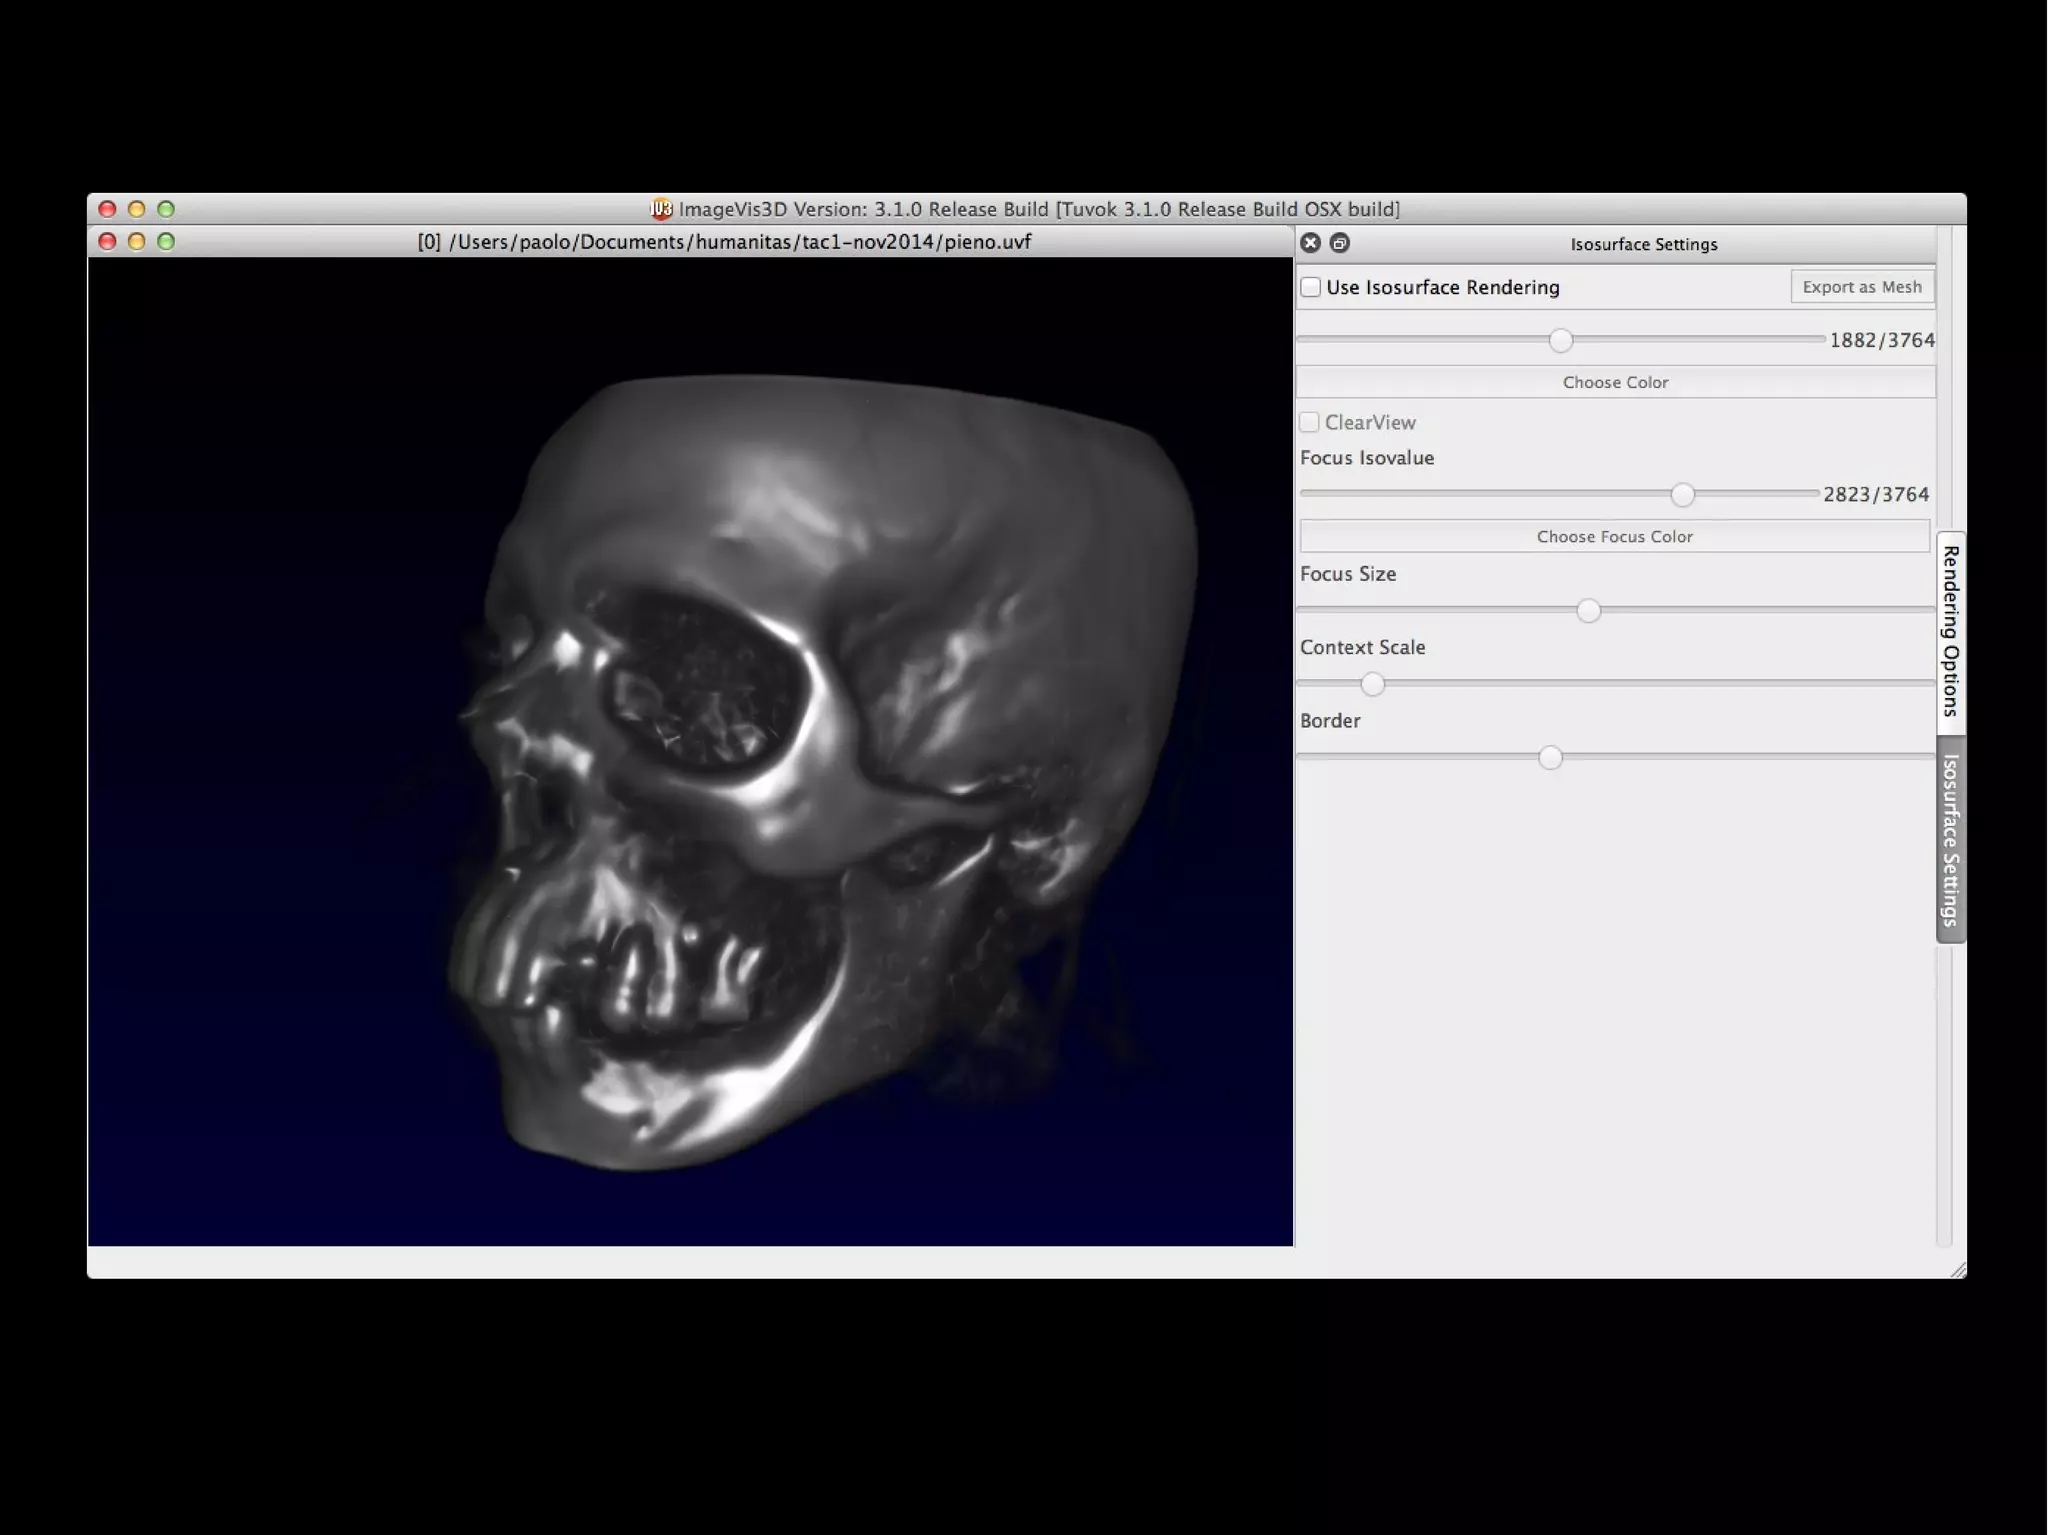2048x1535 pixels.
Task: Open the Choose Color dialog
Action: pyautogui.click(x=1615, y=382)
